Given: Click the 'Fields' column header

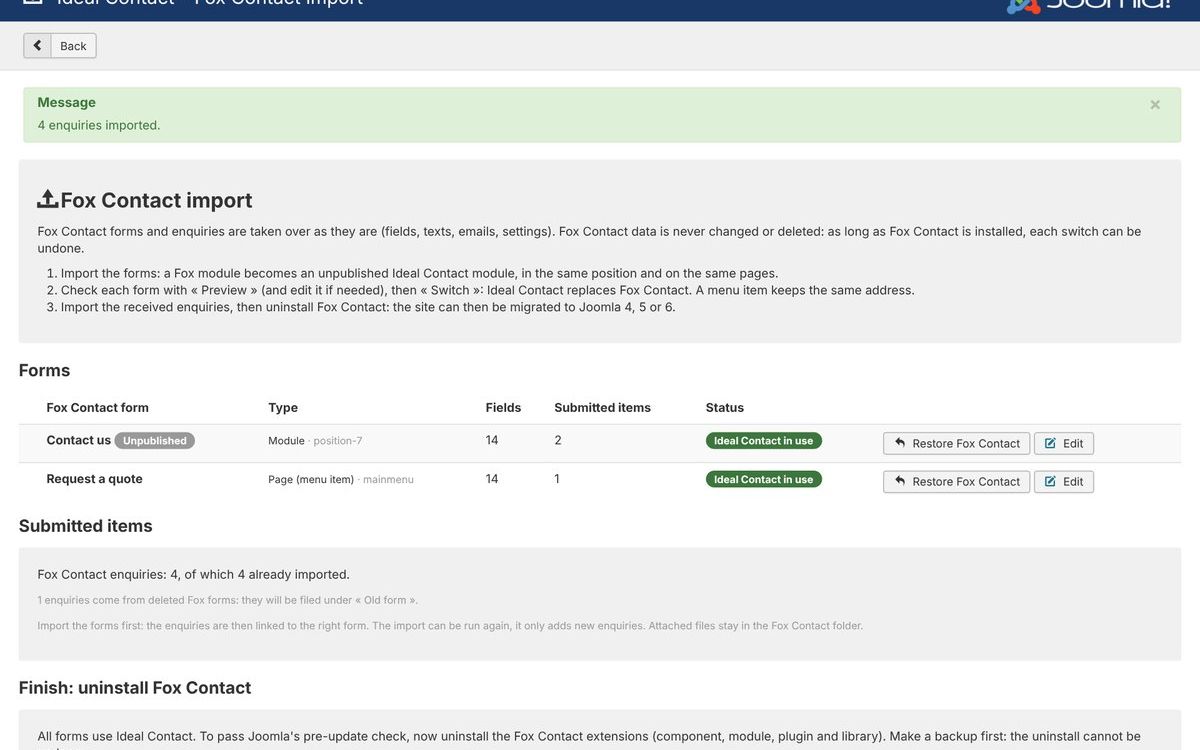Looking at the screenshot, I should pyautogui.click(x=503, y=407).
